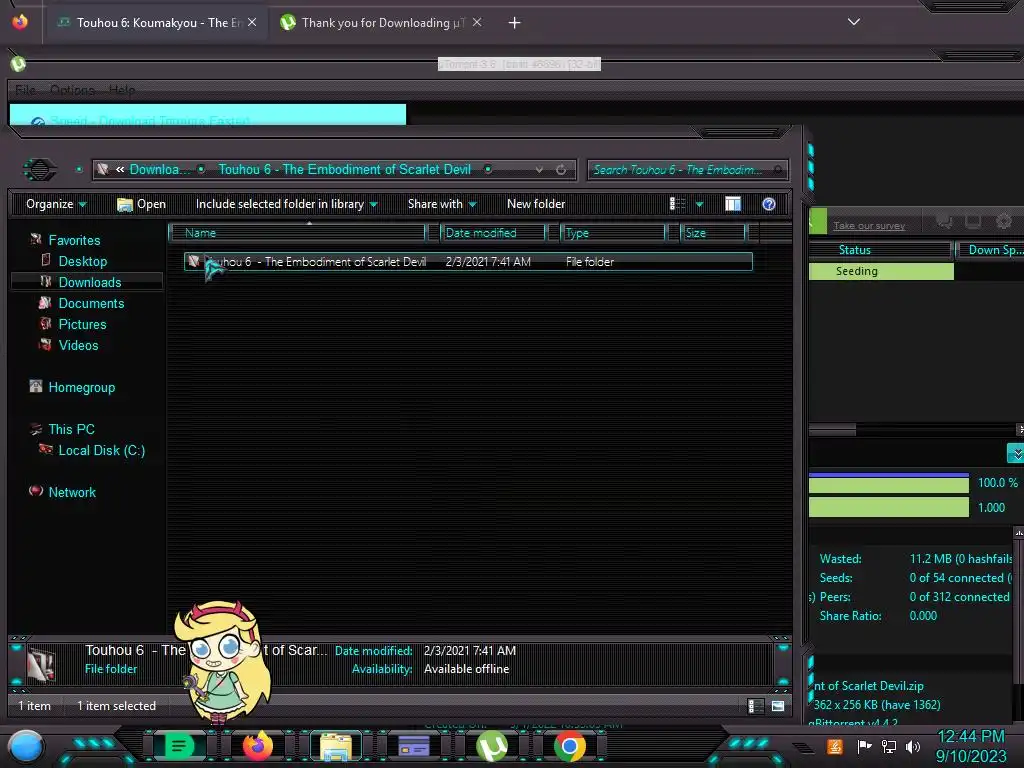Open File Explorer from the taskbar
Screen dimensions: 1024x768
pyautogui.click(x=336, y=746)
